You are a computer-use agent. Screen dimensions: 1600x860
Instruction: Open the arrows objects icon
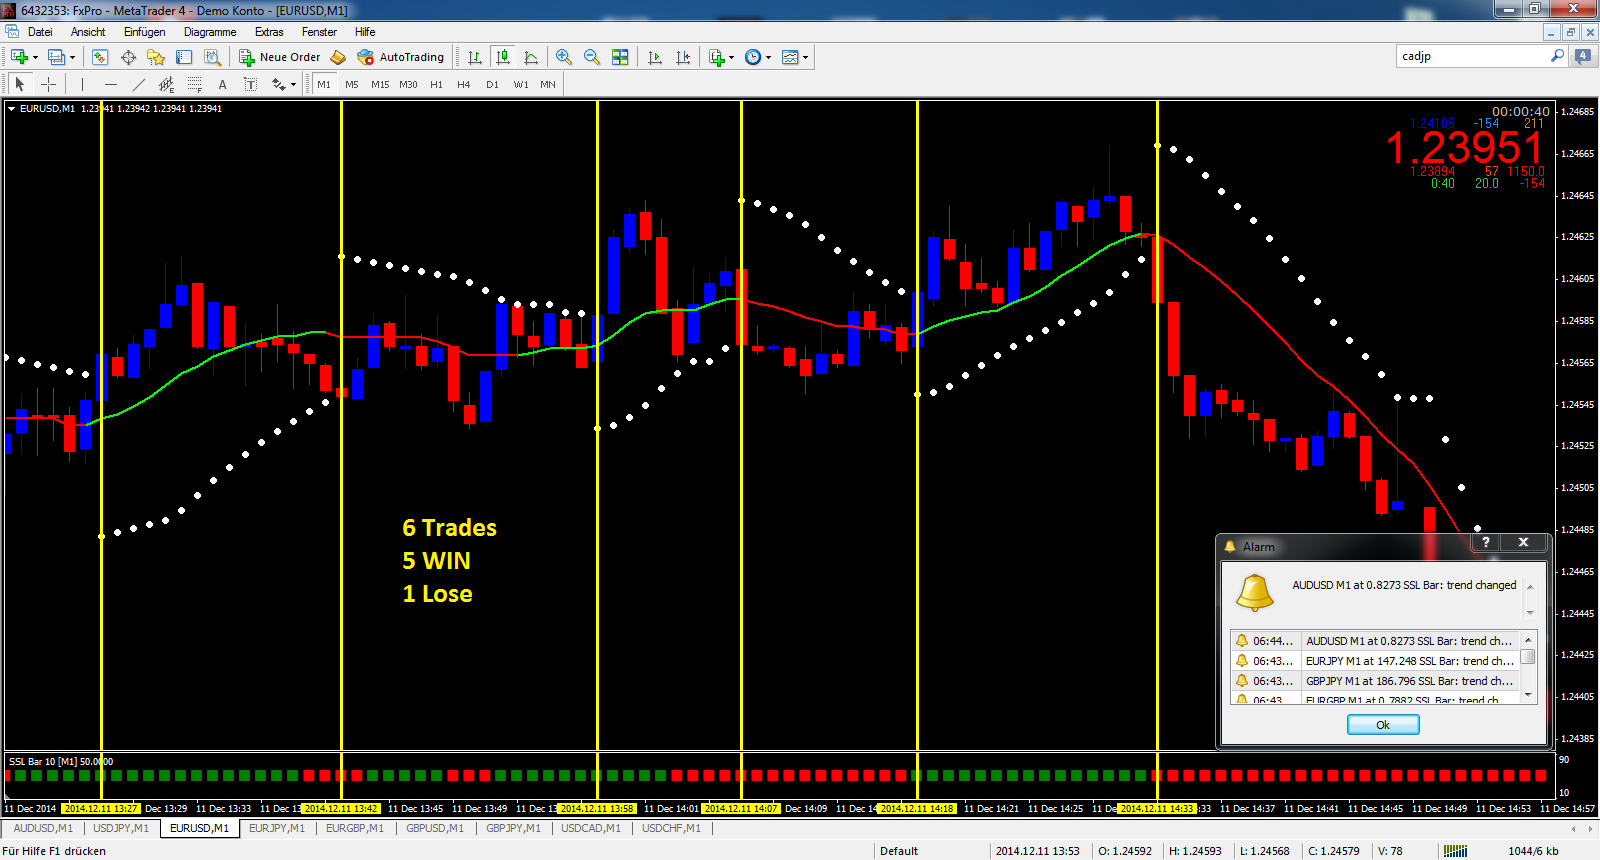tap(279, 84)
